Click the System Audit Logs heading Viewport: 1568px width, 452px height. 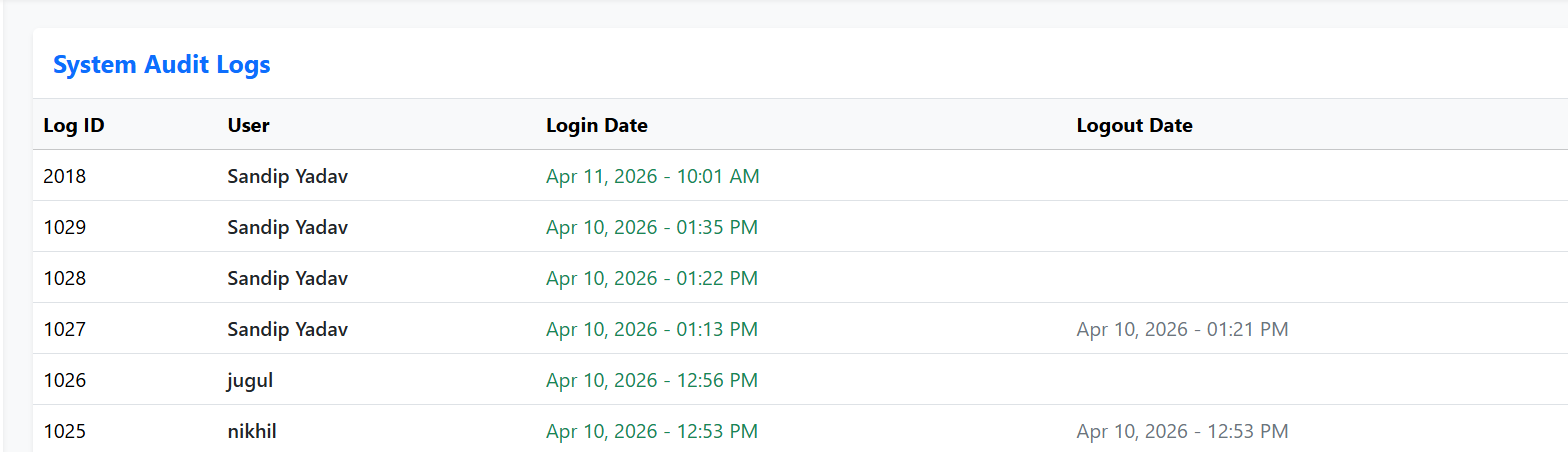click(162, 65)
